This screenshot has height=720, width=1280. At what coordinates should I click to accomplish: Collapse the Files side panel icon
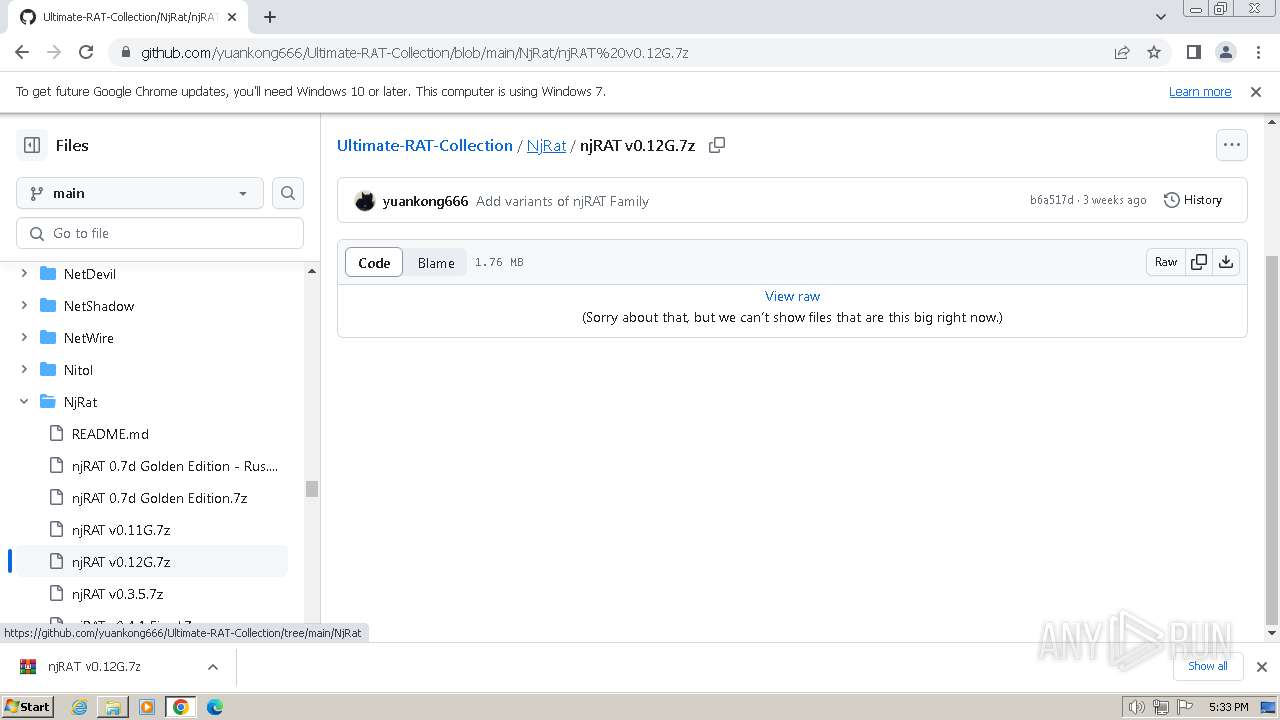point(32,145)
